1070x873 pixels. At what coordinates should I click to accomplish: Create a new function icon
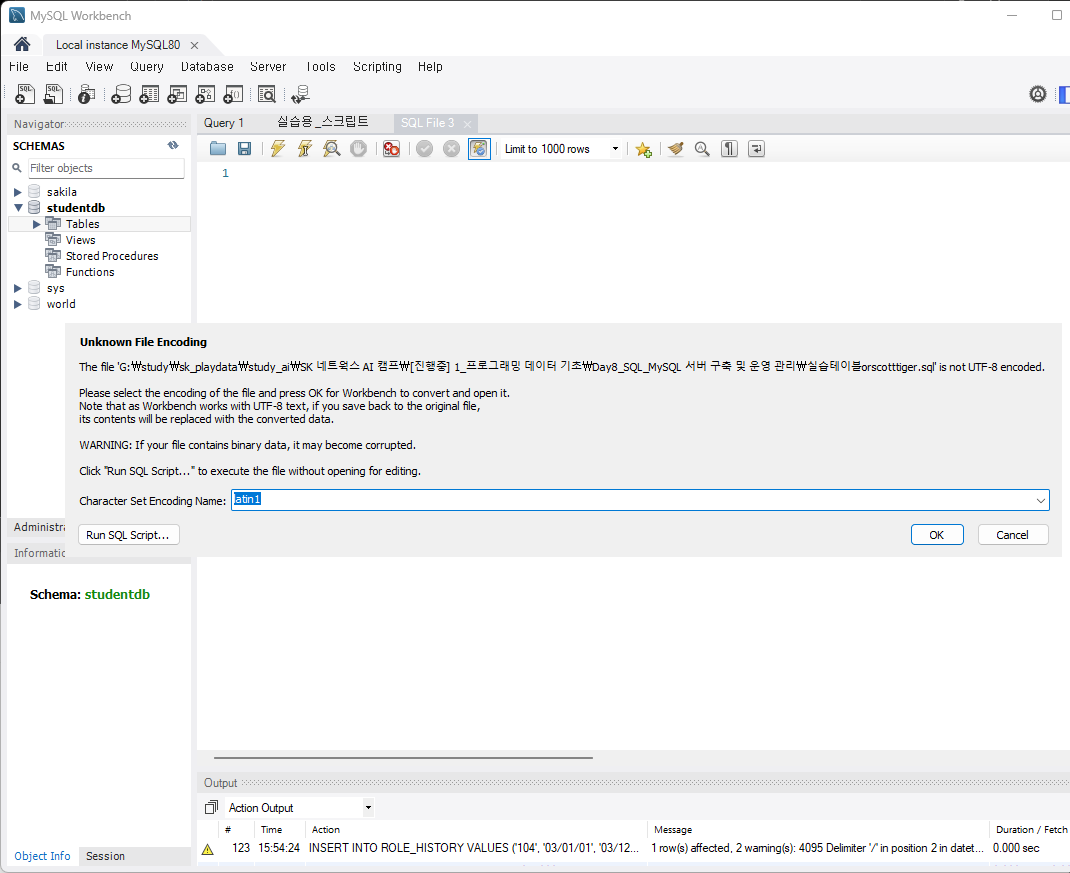click(233, 94)
